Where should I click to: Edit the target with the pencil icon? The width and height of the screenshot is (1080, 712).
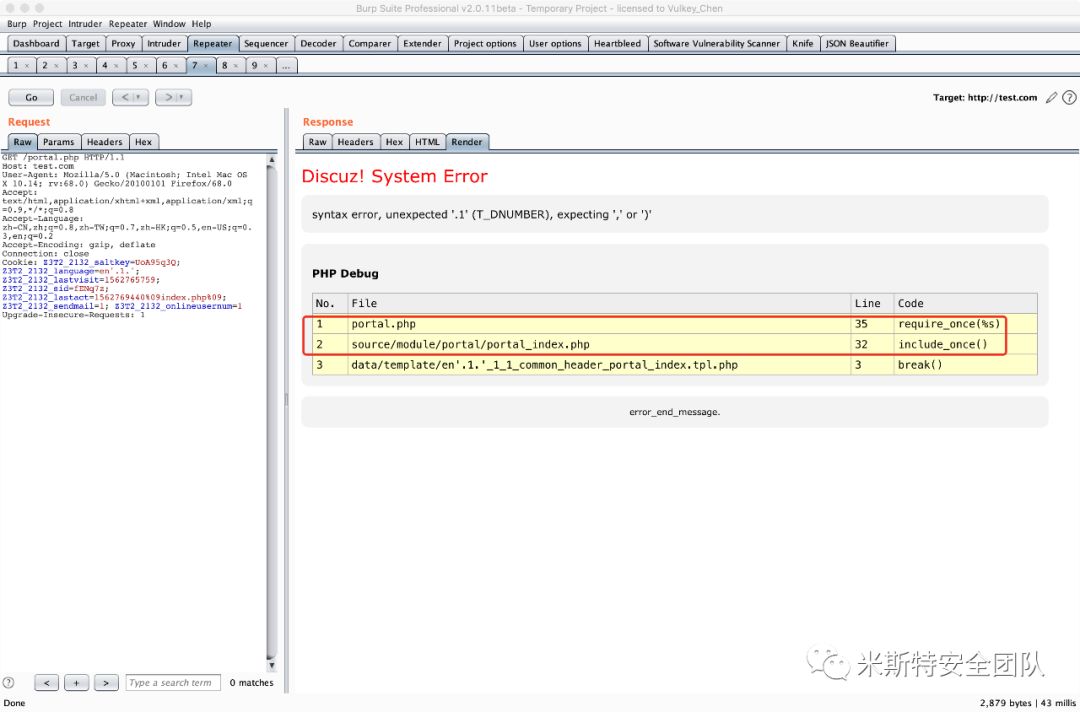[1051, 98]
